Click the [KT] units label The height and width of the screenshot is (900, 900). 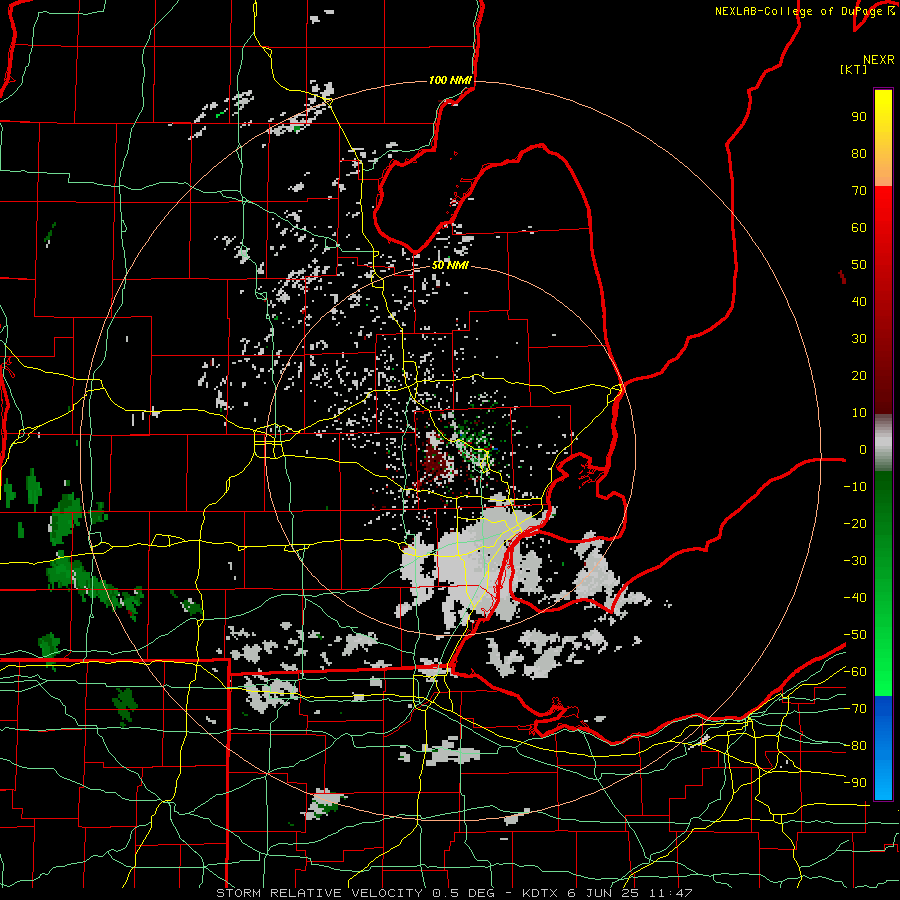point(853,69)
